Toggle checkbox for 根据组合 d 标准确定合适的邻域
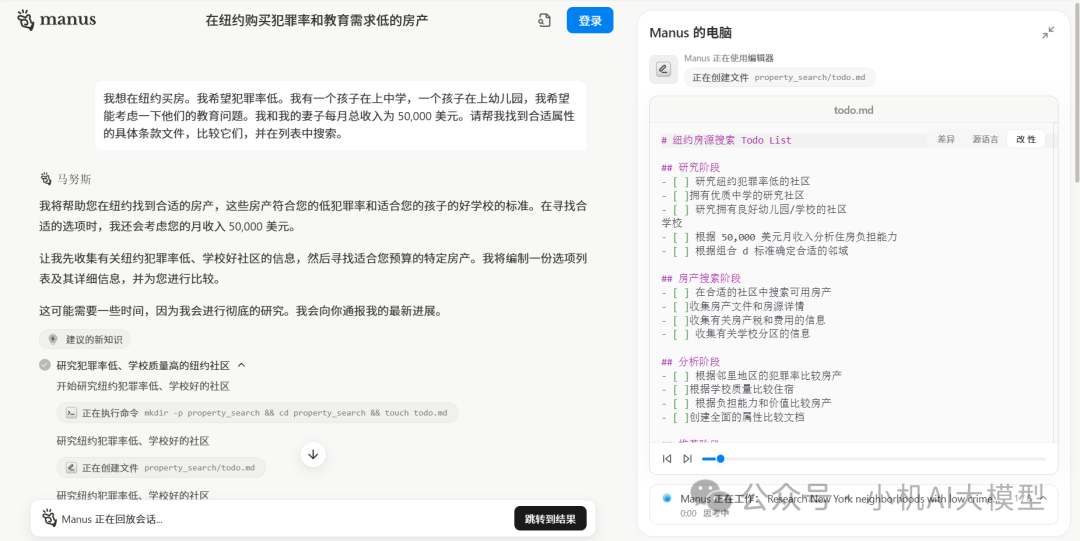 pos(679,251)
